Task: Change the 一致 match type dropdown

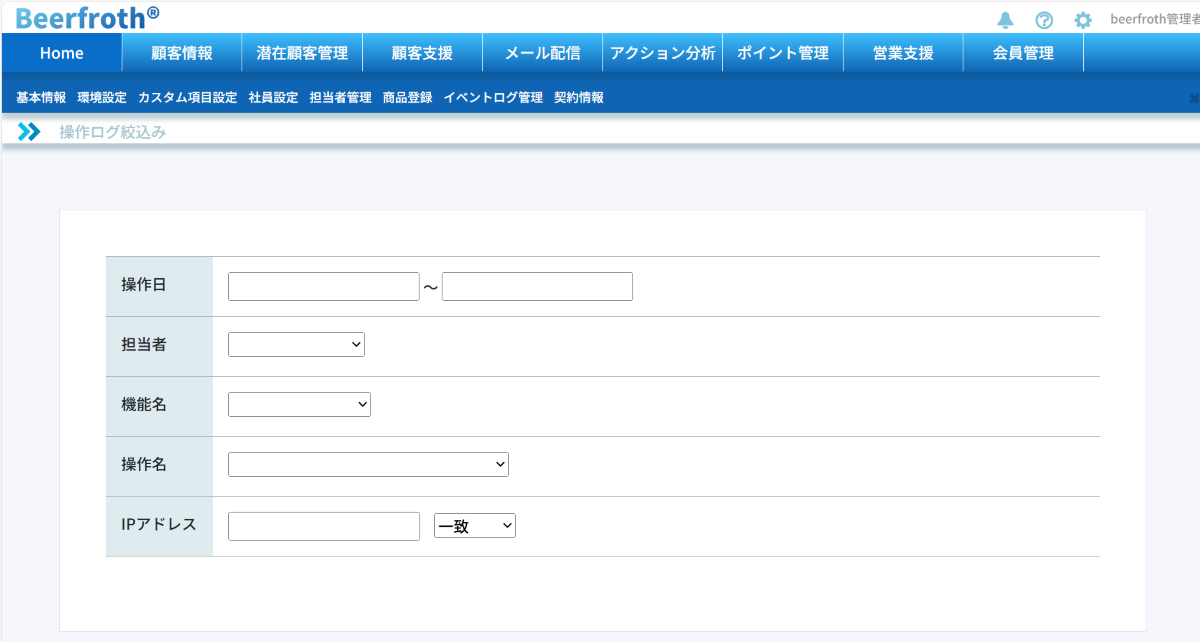Action: 474,526
